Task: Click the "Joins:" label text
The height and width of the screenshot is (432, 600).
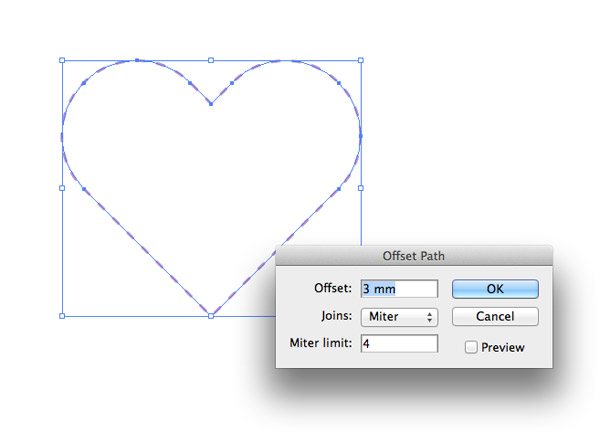Action: [x=337, y=316]
